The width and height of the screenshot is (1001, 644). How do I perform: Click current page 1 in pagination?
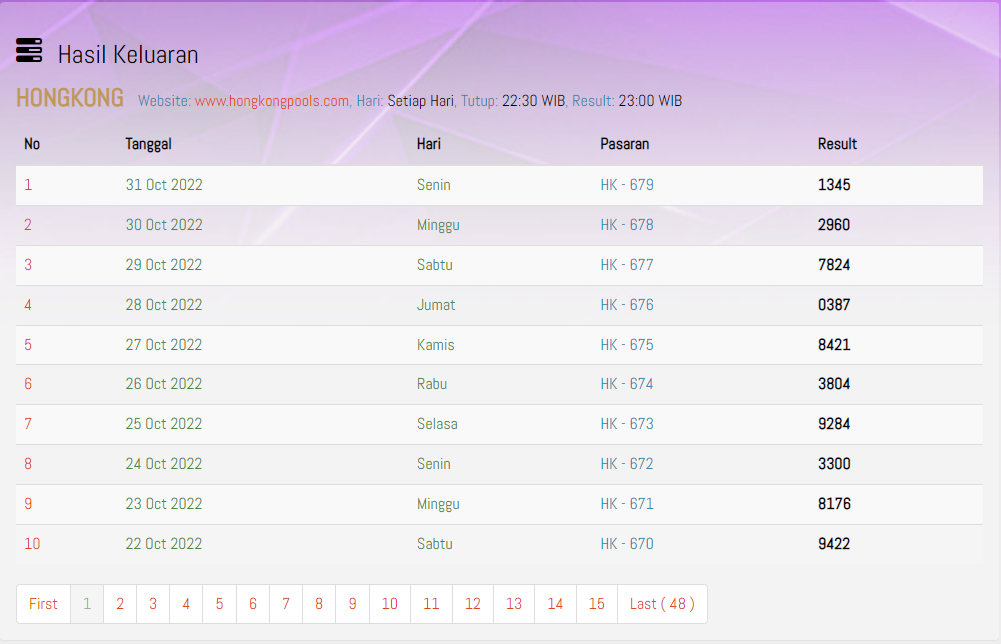tap(87, 604)
